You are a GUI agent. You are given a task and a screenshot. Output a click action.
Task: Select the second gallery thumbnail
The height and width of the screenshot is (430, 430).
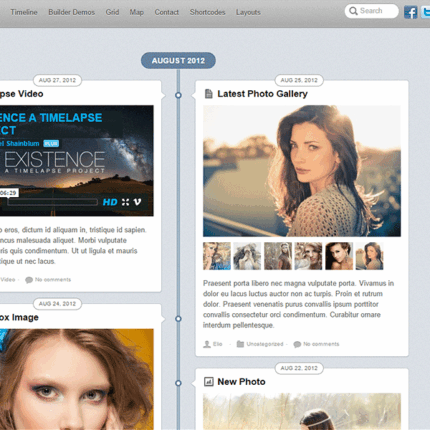(247, 256)
